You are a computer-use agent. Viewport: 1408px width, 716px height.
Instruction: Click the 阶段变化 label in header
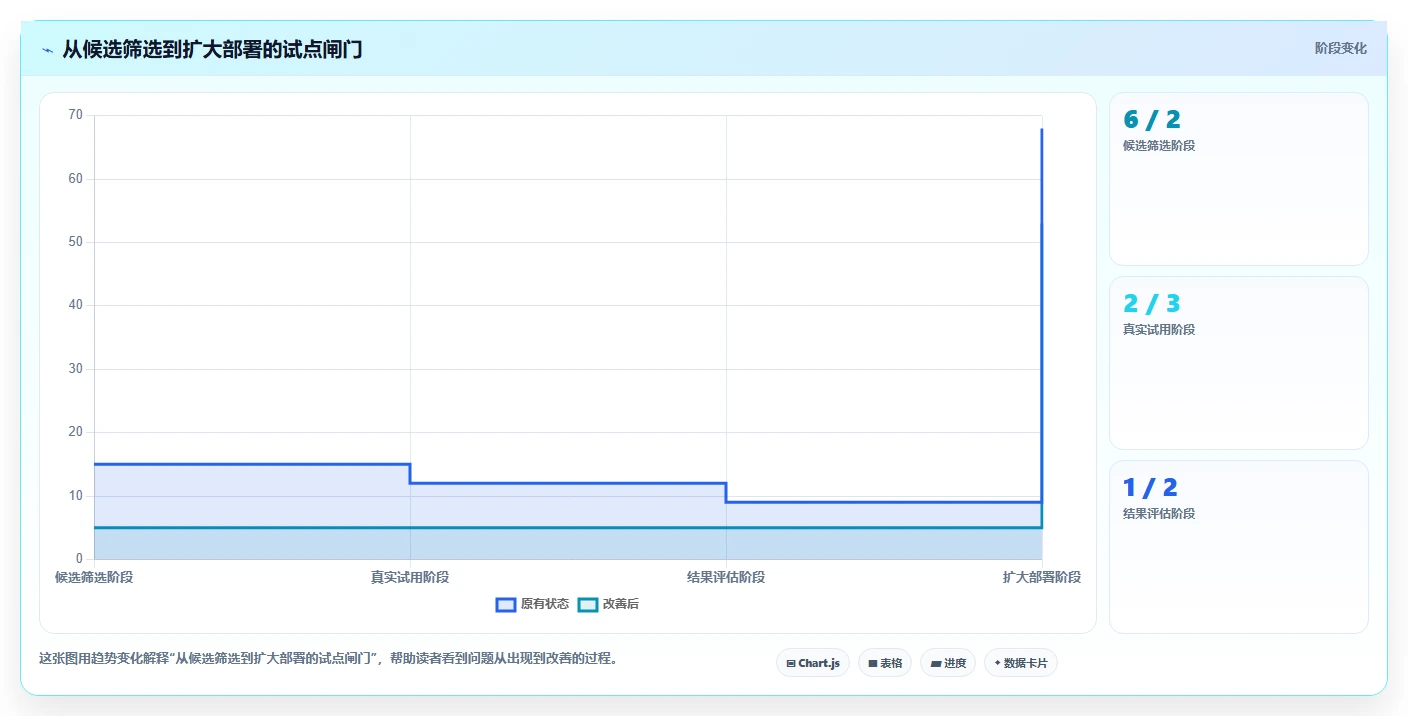point(1340,48)
